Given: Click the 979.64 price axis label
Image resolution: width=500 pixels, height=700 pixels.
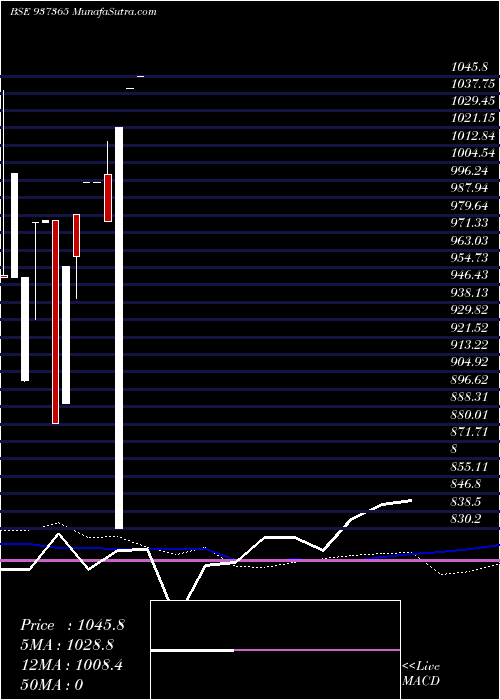Looking at the screenshot, I should point(470,206).
